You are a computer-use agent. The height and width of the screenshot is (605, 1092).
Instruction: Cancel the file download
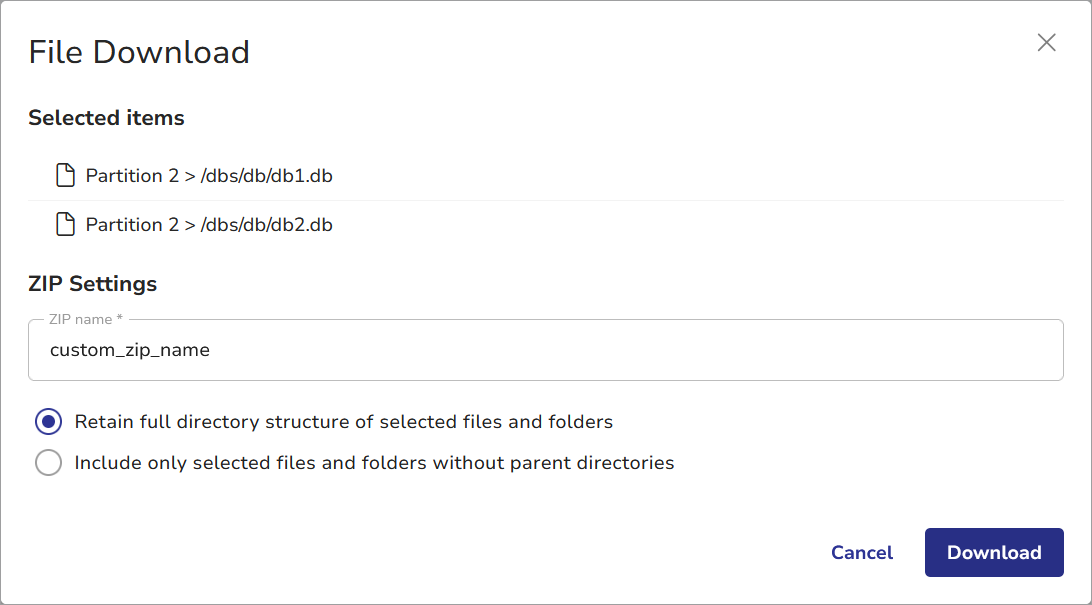[x=862, y=553]
